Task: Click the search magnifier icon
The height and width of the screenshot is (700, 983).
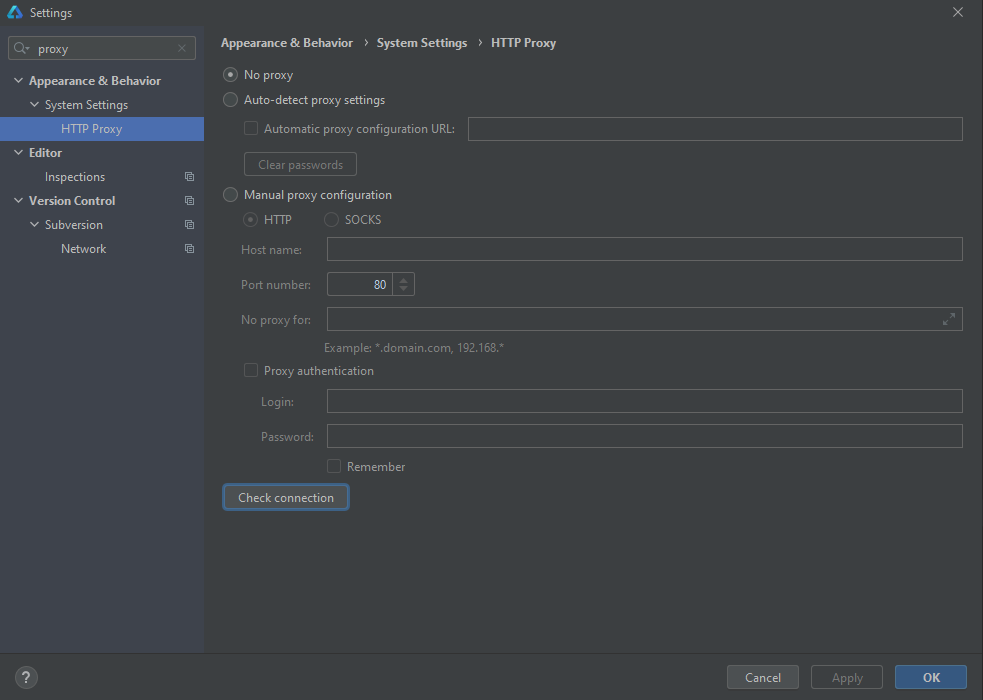Action: [x=21, y=49]
